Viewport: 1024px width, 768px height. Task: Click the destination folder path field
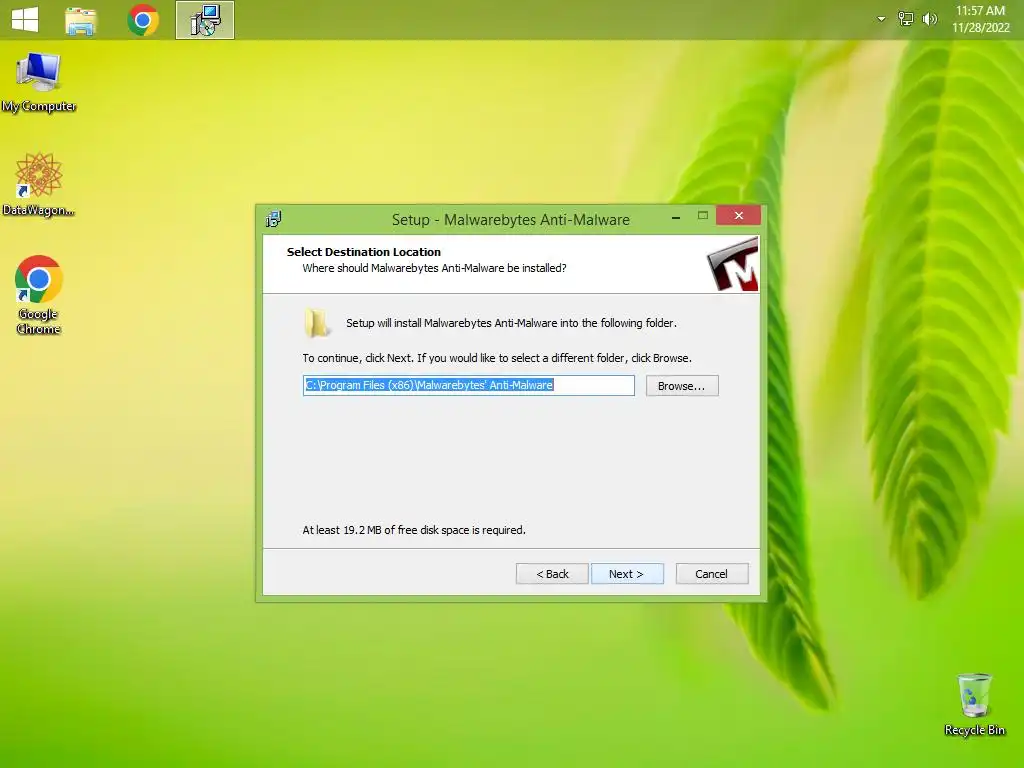click(x=469, y=385)
